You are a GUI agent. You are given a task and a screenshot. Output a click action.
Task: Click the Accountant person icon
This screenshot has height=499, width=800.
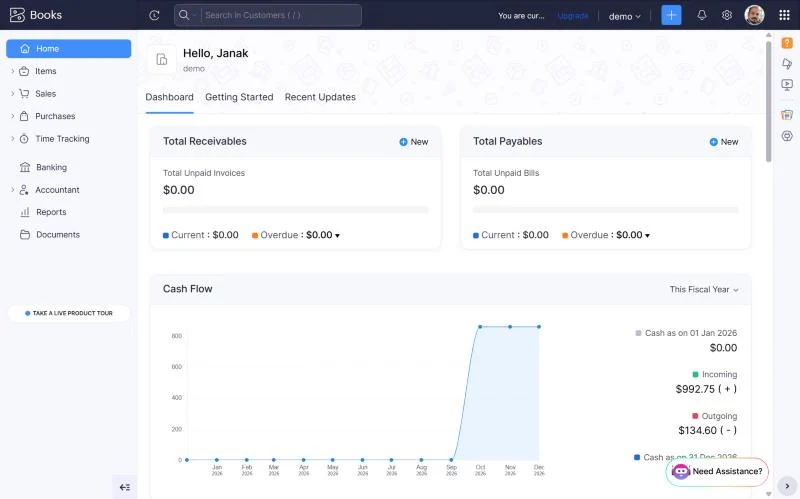coord(24,190)
